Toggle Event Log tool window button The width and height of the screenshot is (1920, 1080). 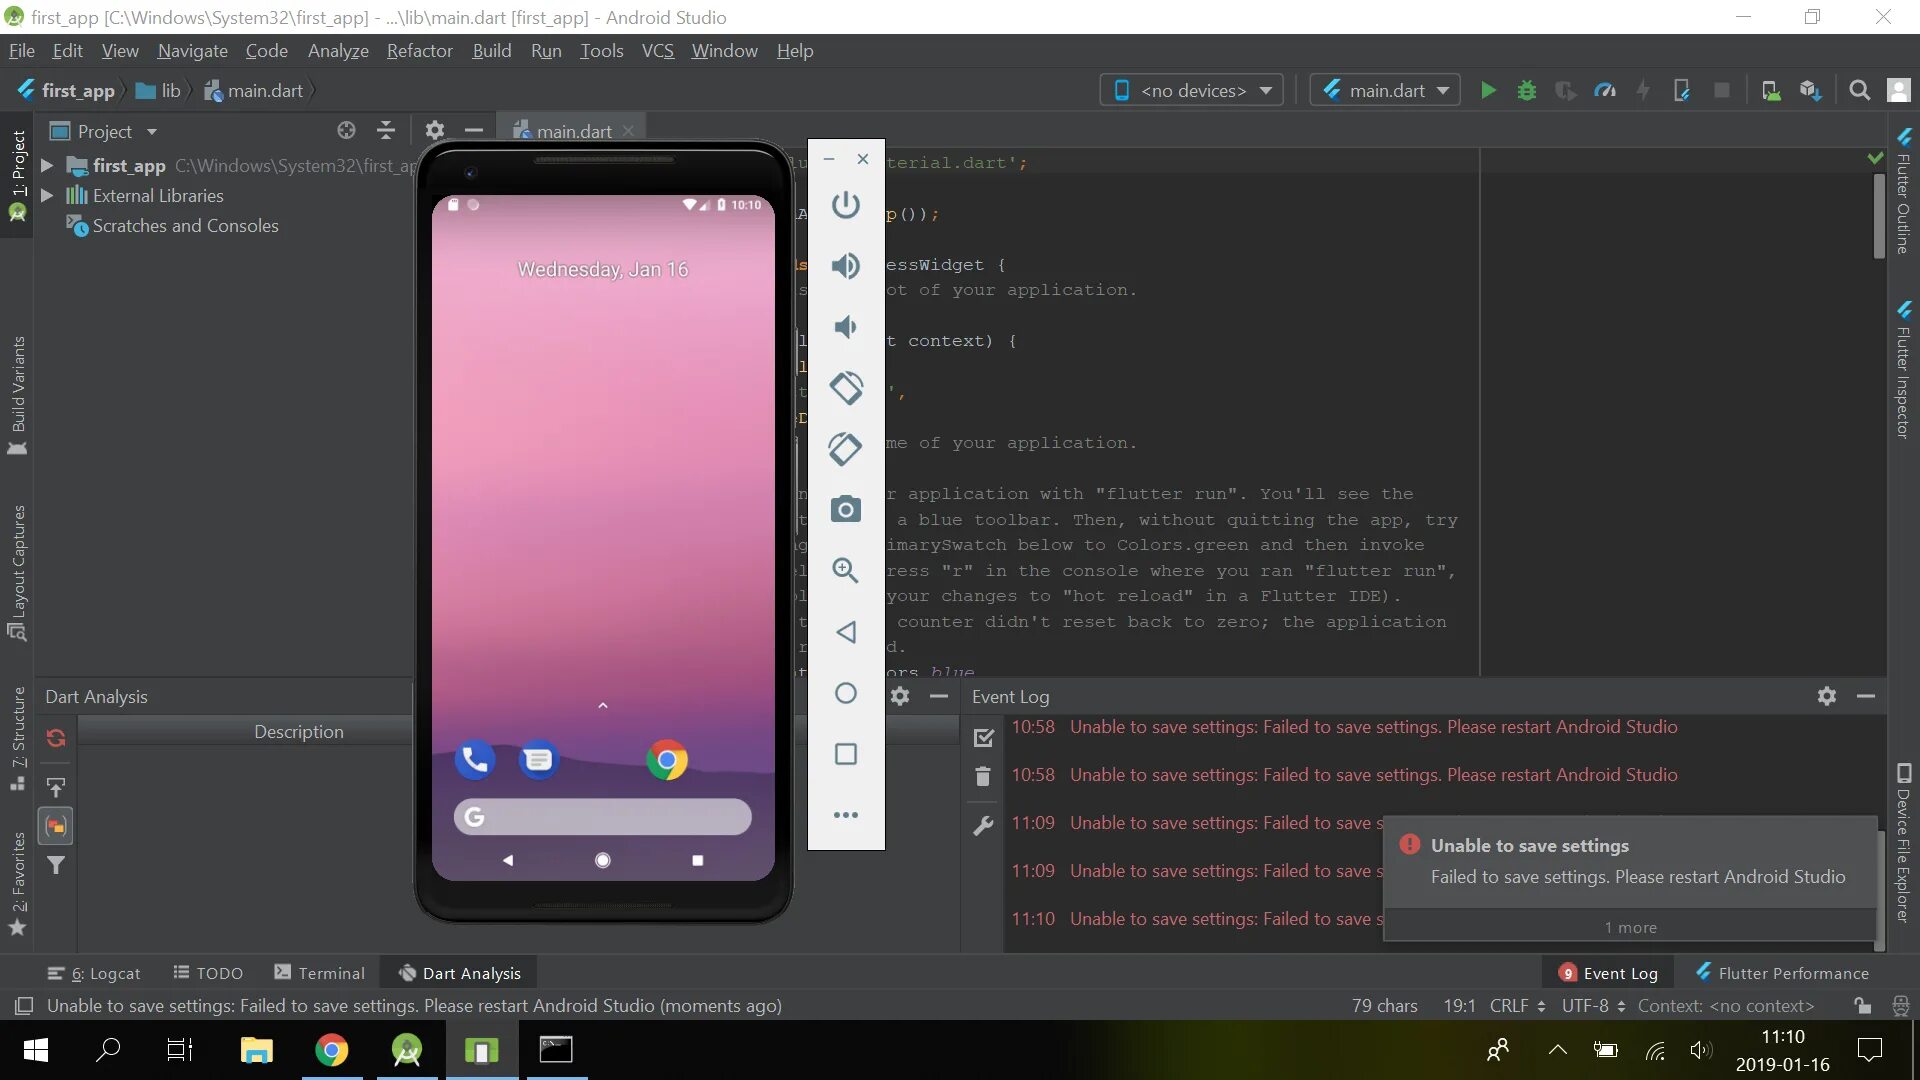pos(1608,973)
